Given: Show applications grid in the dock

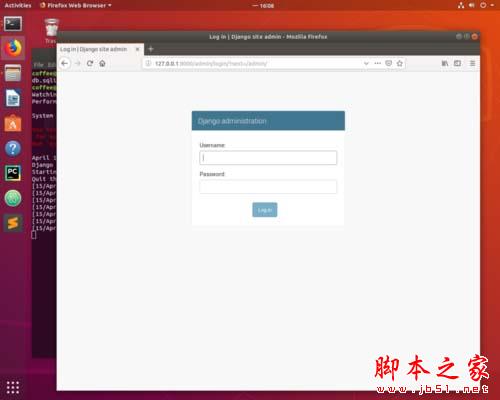Looking at the screenshot, I should pyautogui.click(x=13, y=387).
